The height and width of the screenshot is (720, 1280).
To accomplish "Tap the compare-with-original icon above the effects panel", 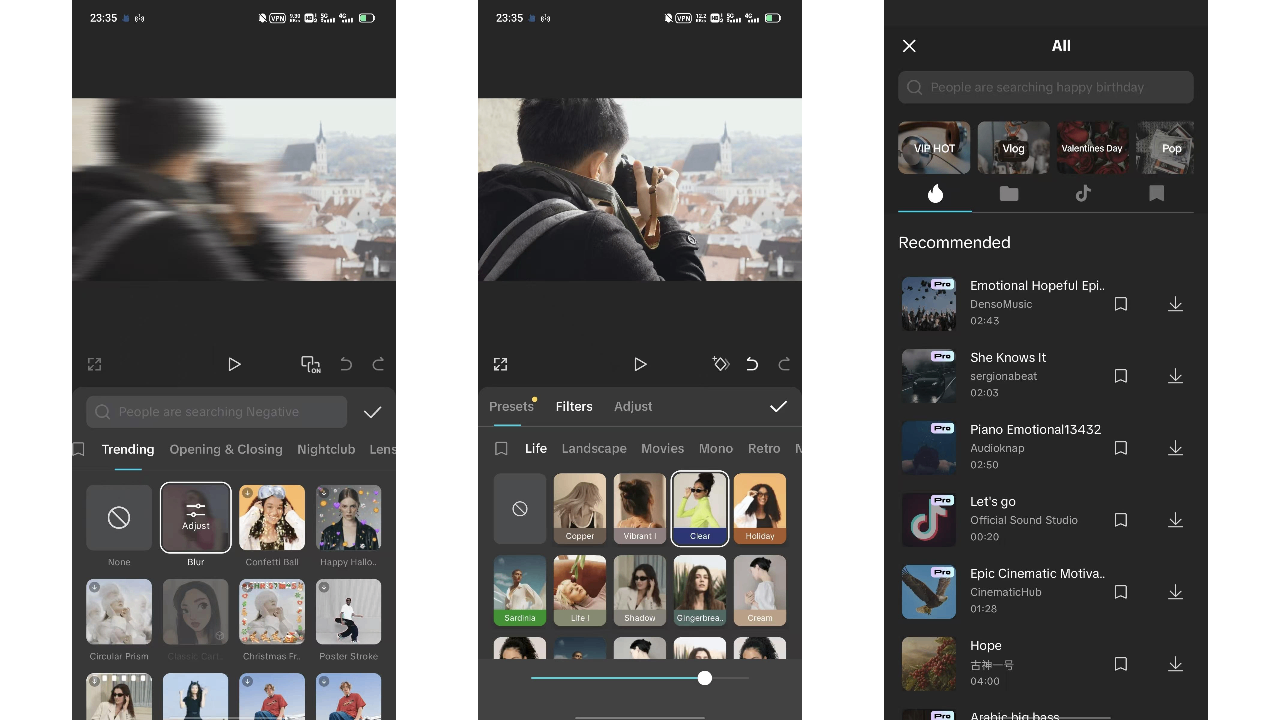I will tap(310, 364).
